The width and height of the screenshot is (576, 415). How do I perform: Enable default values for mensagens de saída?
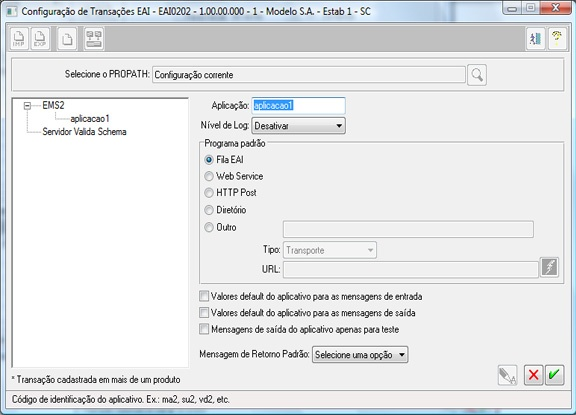coord(204,313)
